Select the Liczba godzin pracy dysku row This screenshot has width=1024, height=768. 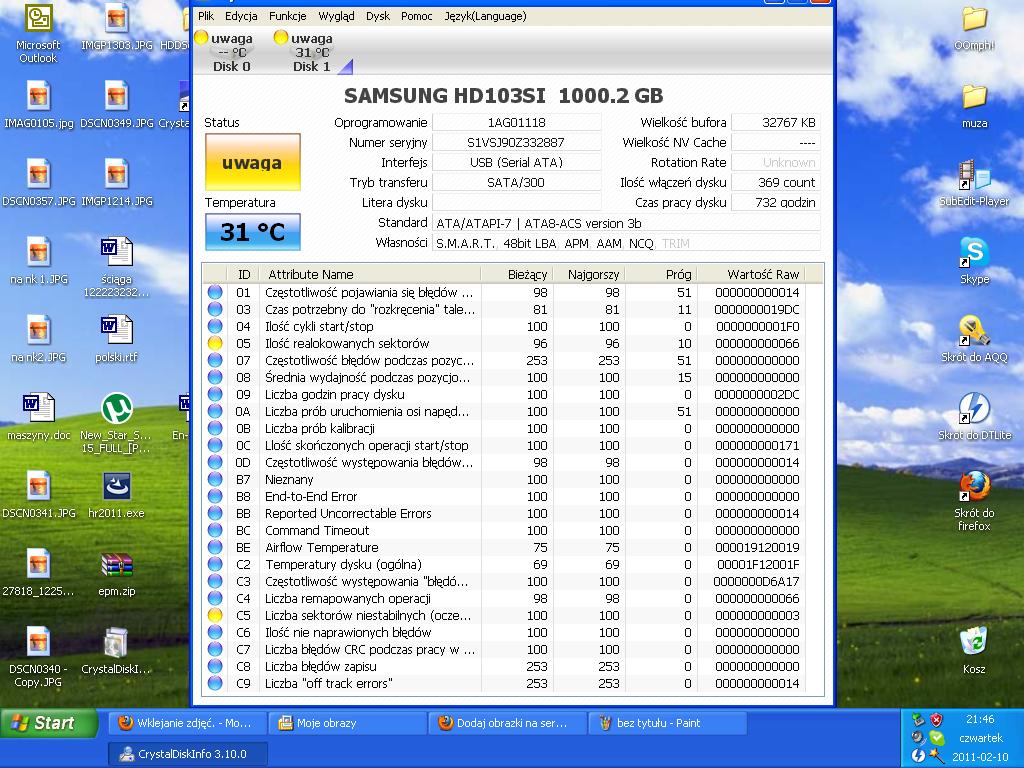click(x=503, y=394)
